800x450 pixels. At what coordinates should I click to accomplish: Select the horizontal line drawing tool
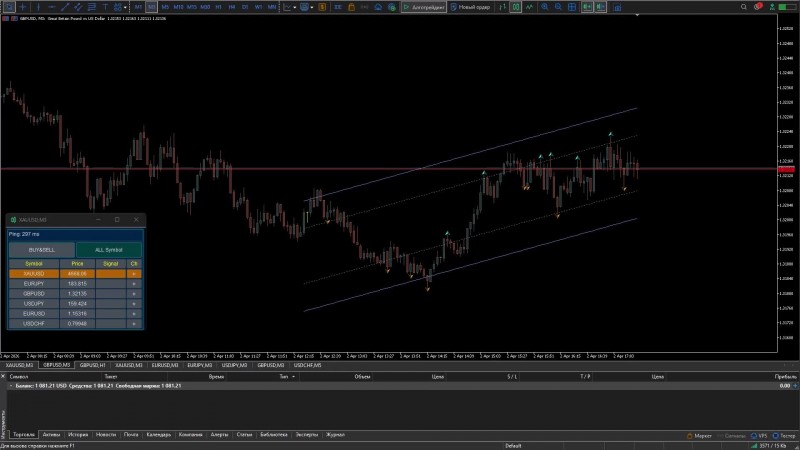(x=52, y=7)
